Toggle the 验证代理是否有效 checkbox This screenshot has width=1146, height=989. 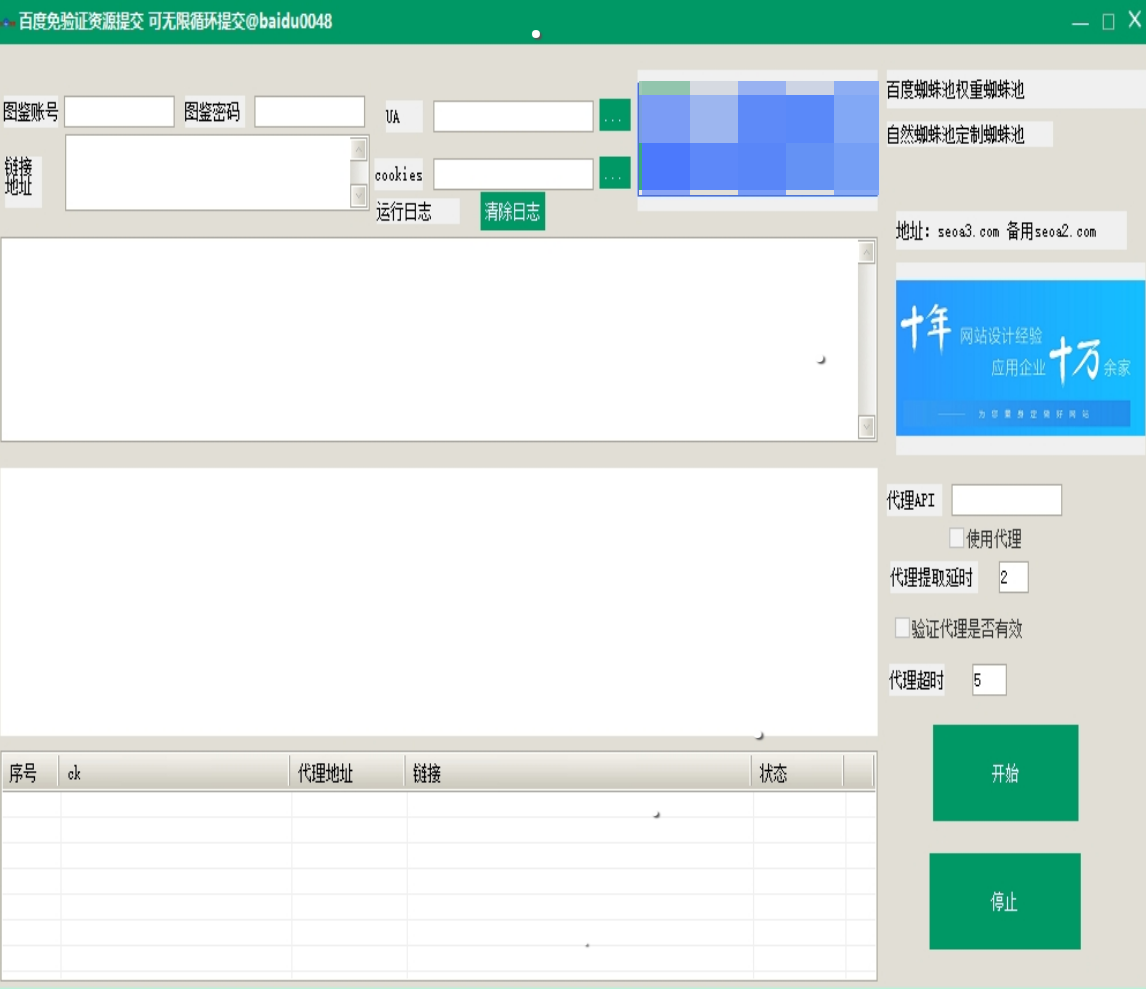[x=903, y=628]
